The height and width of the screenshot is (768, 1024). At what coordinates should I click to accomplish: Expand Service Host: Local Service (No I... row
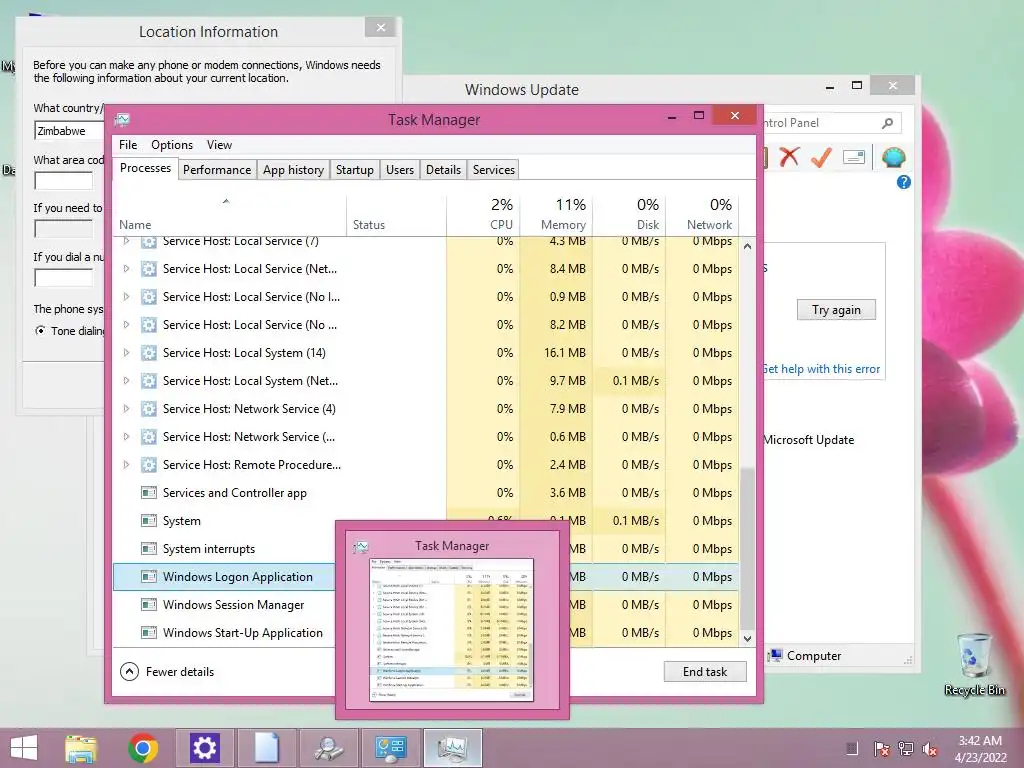click(127, 296)
